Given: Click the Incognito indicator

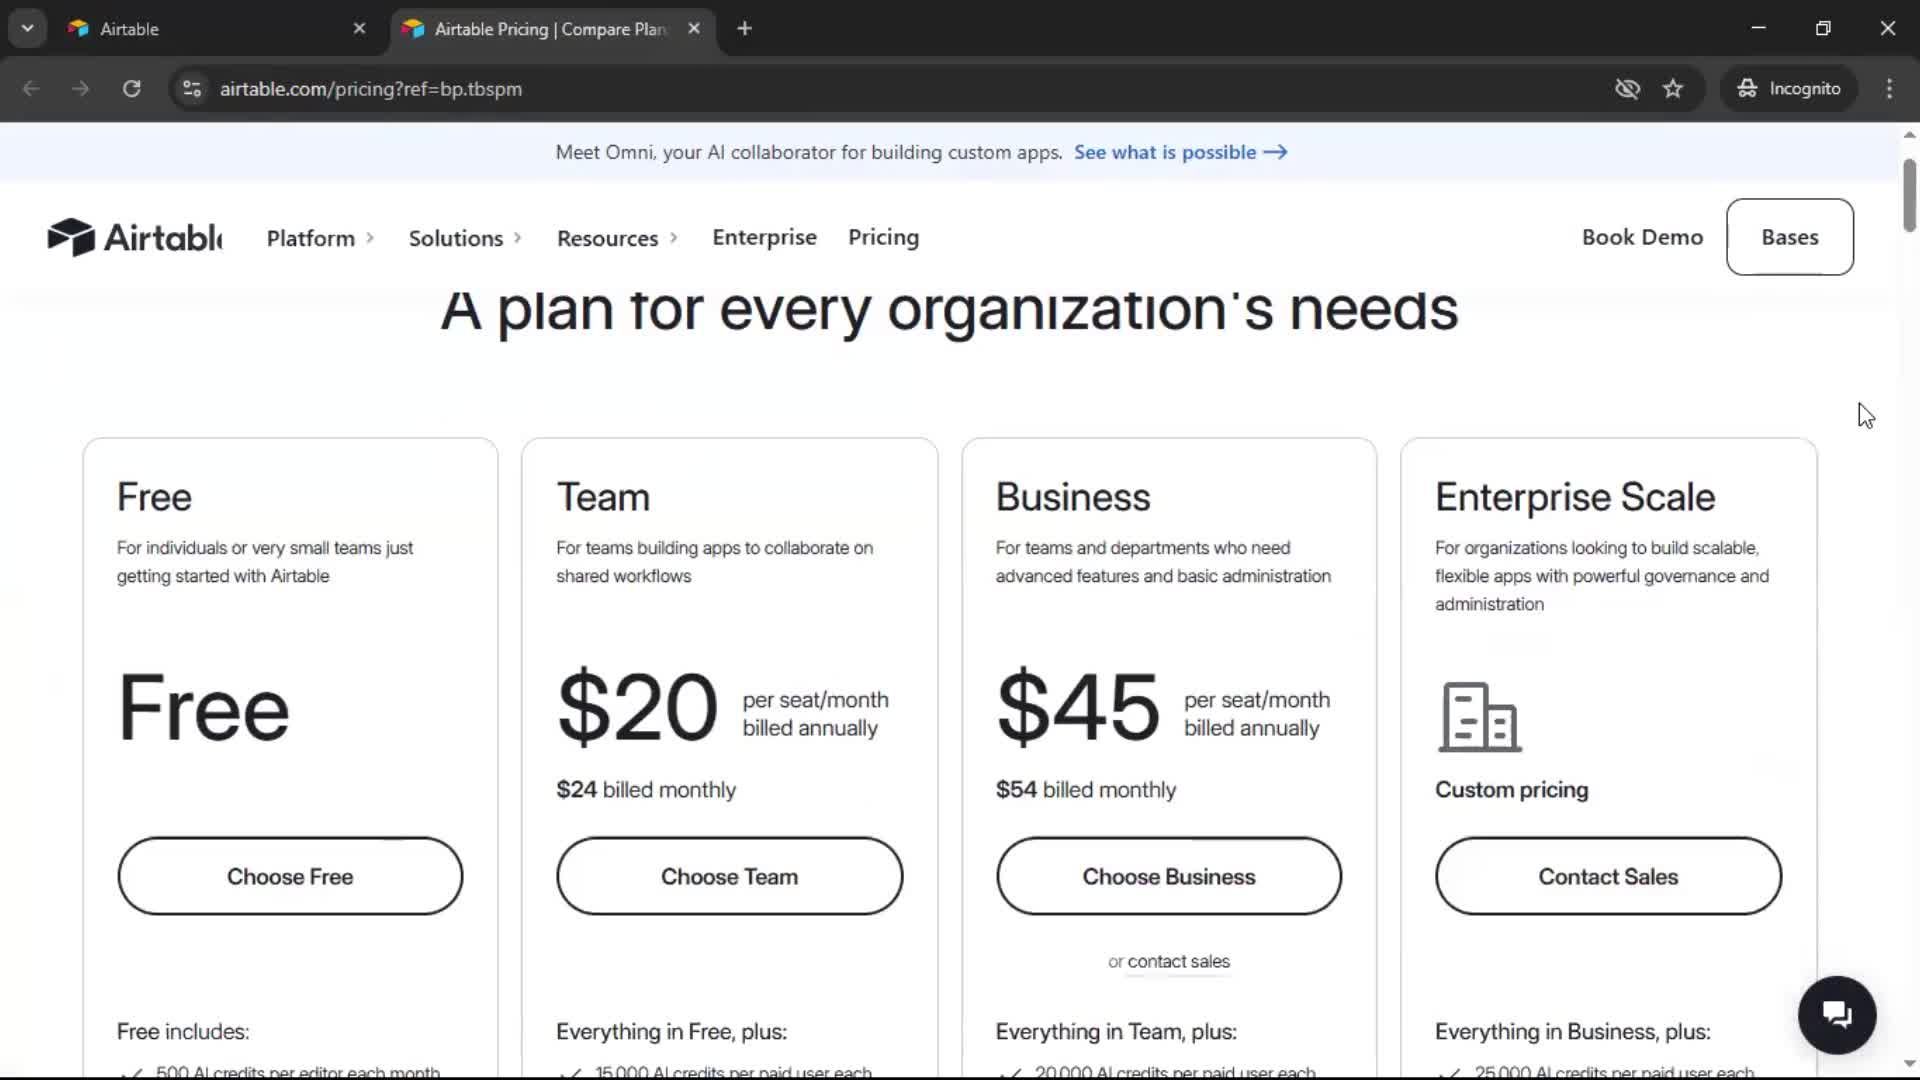Looking at the screenshot, I should point(1788,88).
